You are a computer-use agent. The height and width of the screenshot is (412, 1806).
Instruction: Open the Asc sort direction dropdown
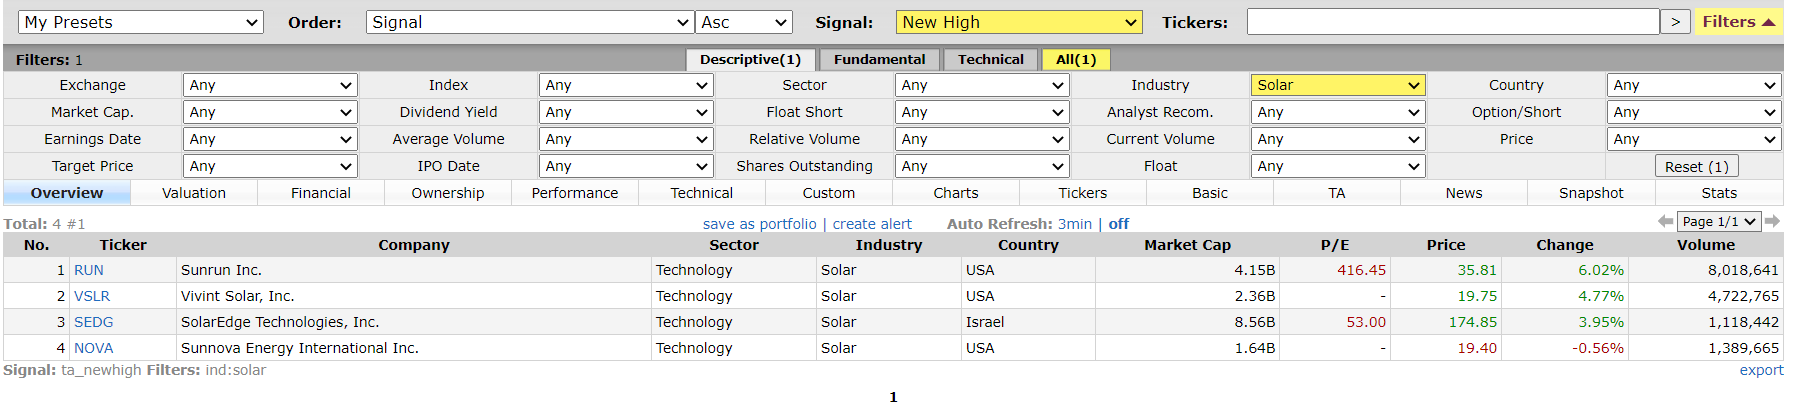click(x=744, y=22)
